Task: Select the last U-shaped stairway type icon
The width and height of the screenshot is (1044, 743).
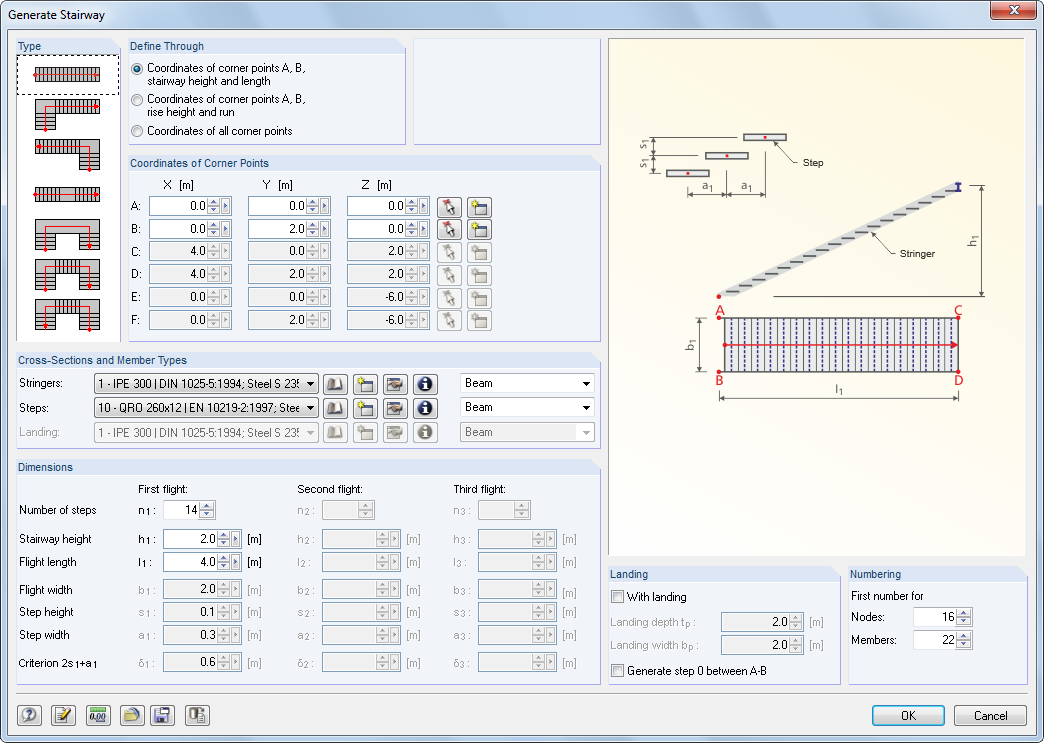Action: click(x=67, y=315)
